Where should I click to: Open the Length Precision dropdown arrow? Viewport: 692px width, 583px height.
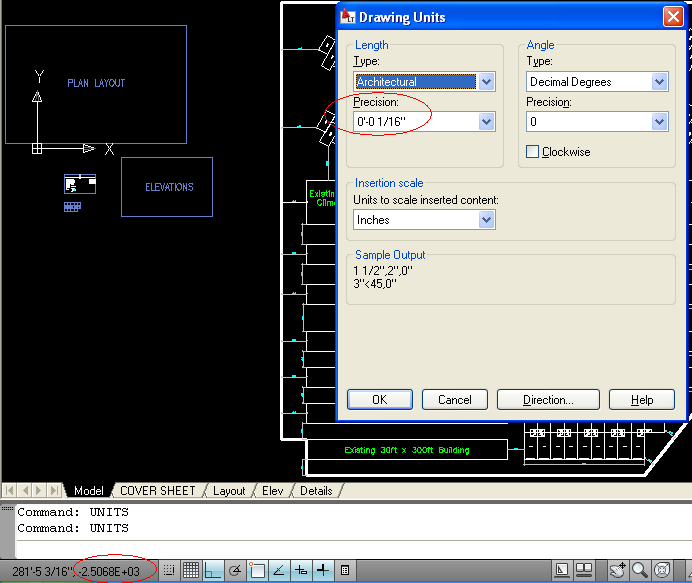(x=486, y=122)
